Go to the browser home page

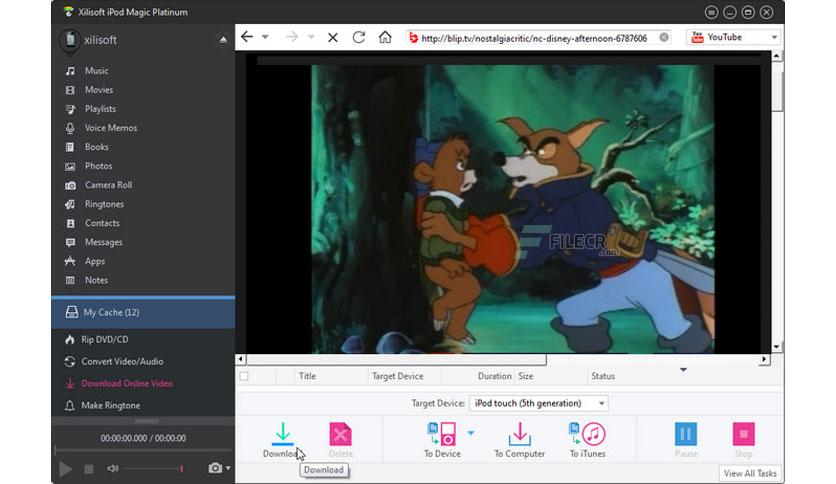click(385, 37)
